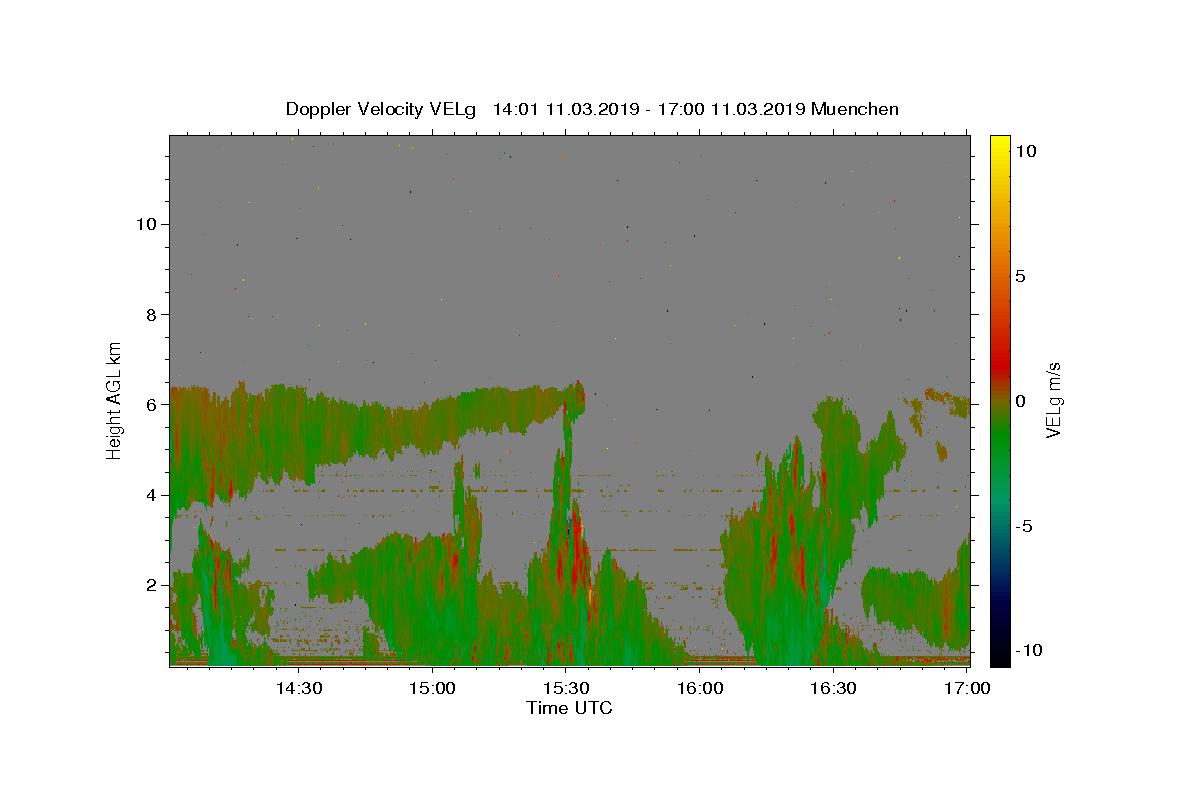
Task: Click the Time UTC axis title
Action: click(569, 708)
